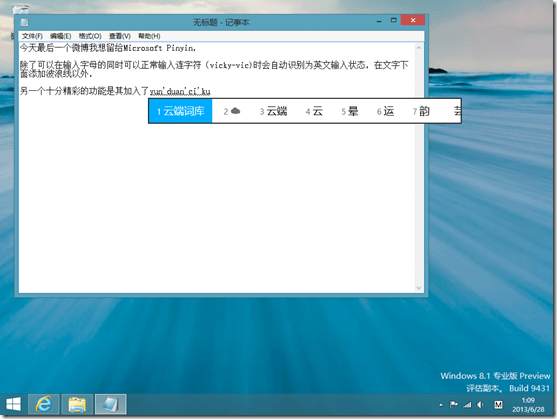The height and width of the screenshot is (419, 557).
Task: Click the Notepad taskbar button
Action: [110, 404]
